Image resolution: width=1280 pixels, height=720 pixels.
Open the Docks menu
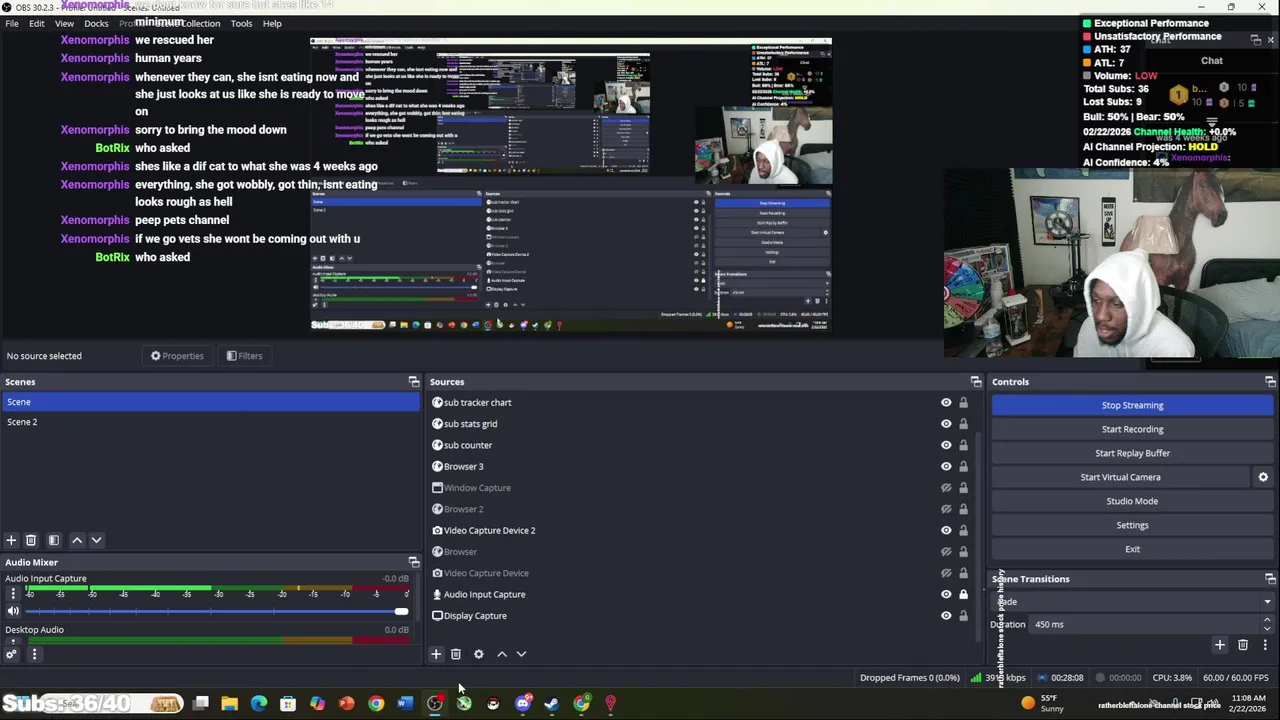point(96,23)
